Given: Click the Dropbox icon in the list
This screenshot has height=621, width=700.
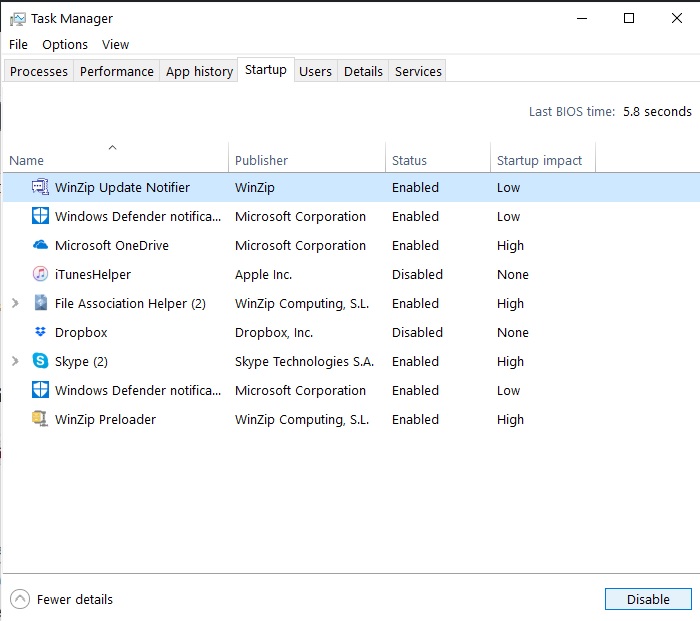Looking at the screenshot, I should 40,332.
